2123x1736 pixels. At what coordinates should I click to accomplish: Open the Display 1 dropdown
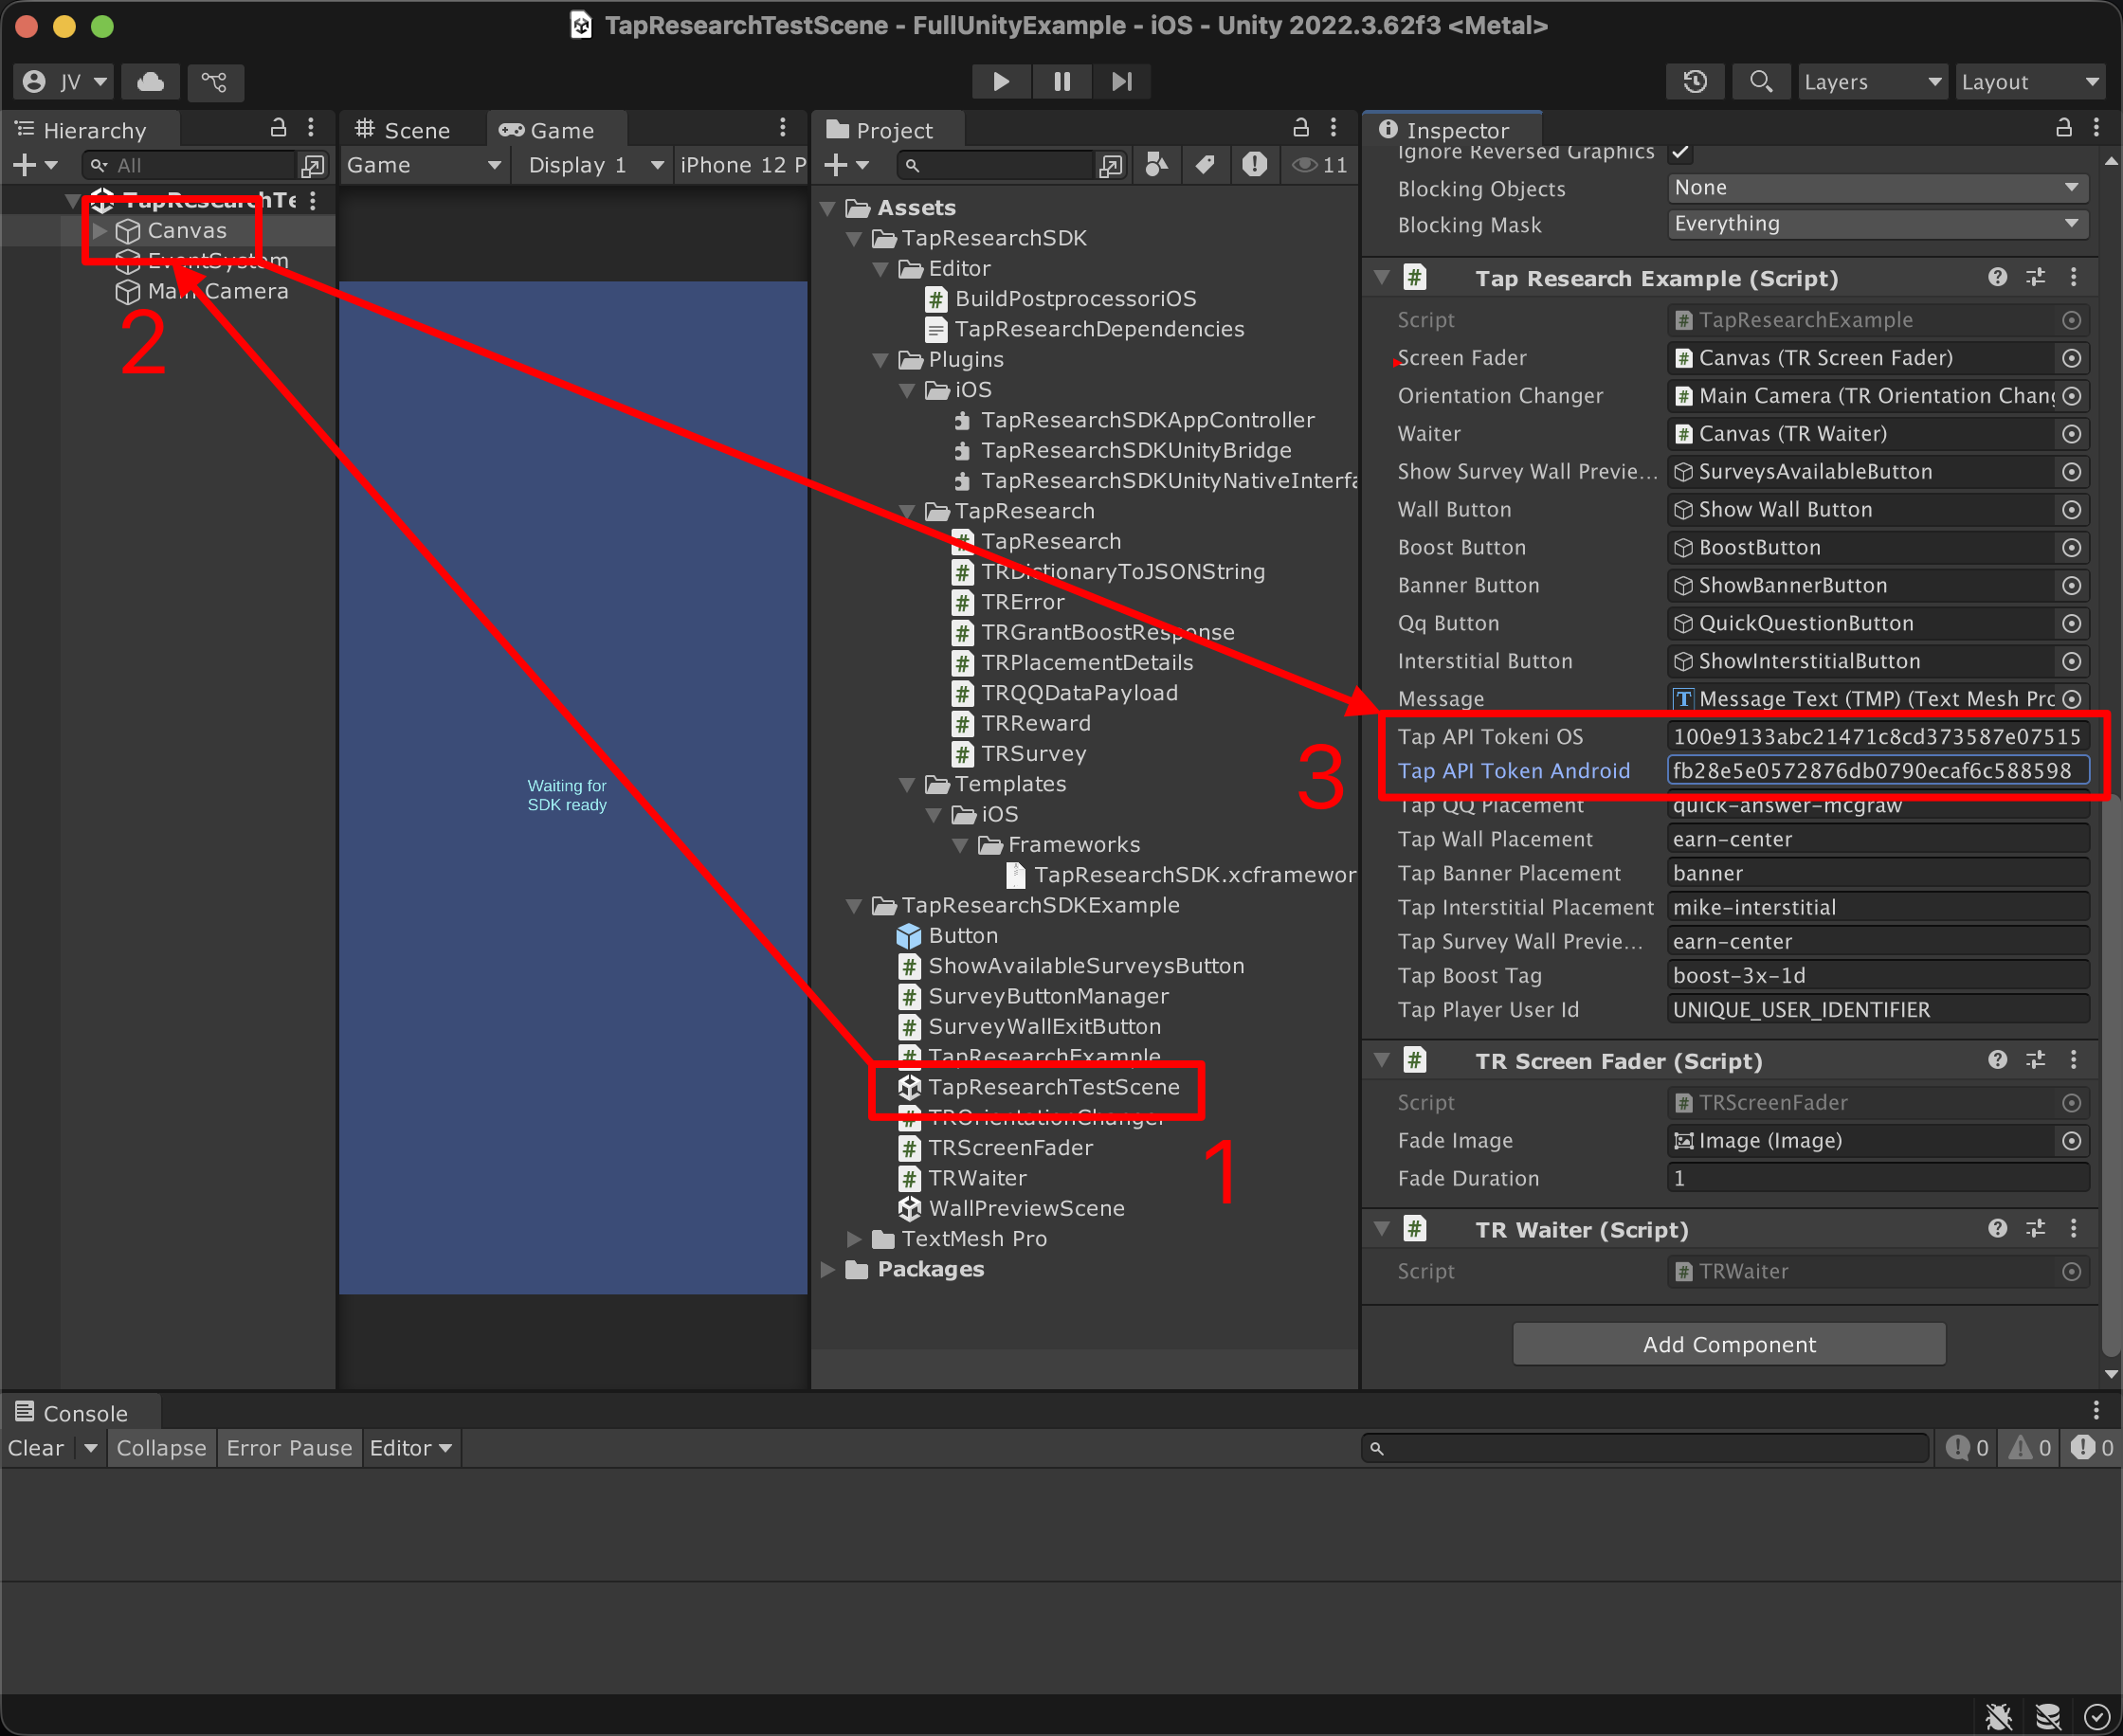pos(596,165)
